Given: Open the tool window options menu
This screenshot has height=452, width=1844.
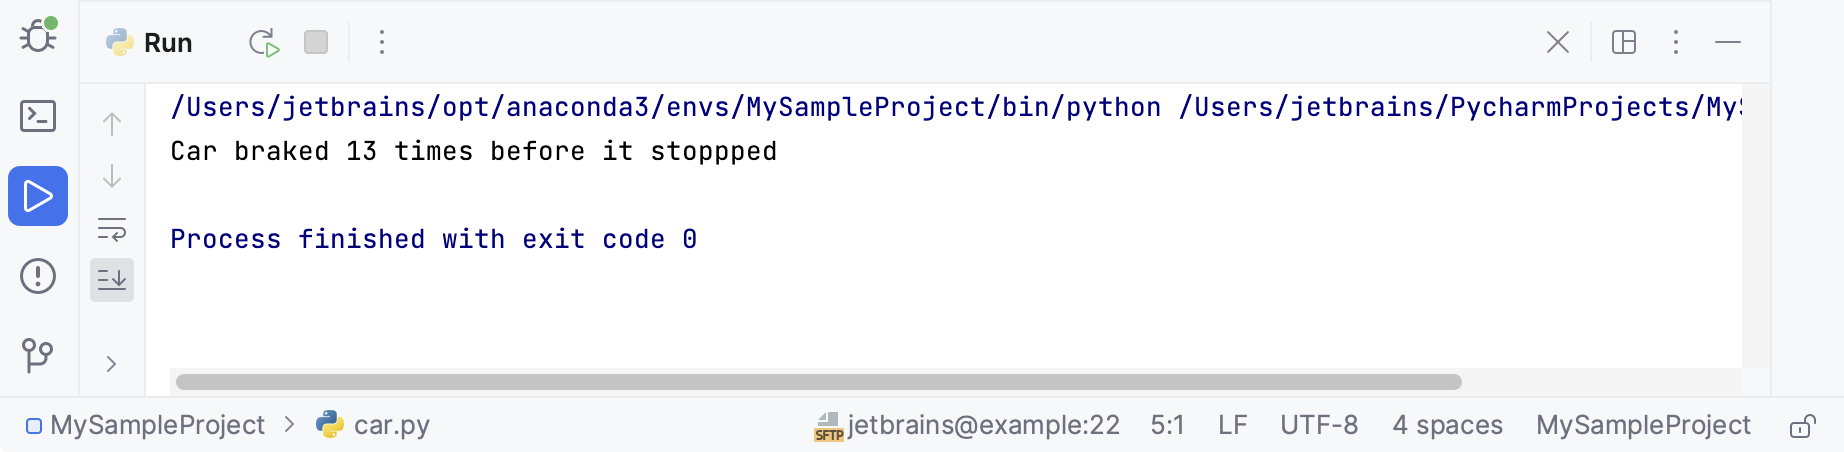Looking at the screenshot, I should pos(1676,42).
